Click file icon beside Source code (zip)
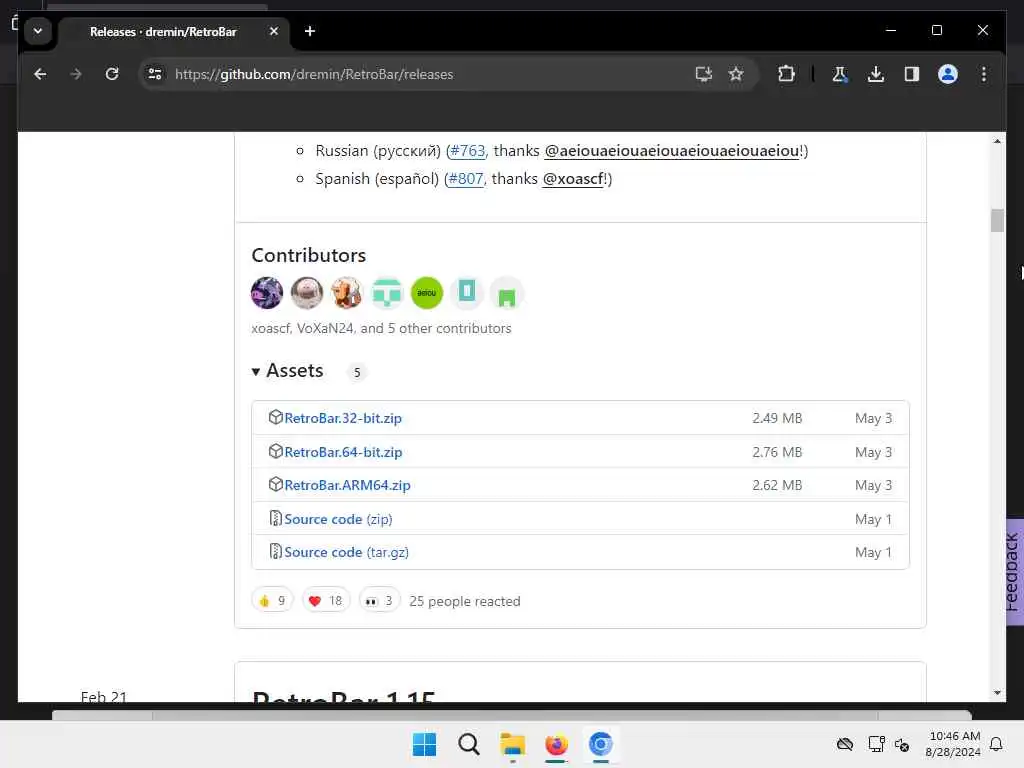This screenshot has width=1024, height=768. pyautogui.click(x=276, y=519)
